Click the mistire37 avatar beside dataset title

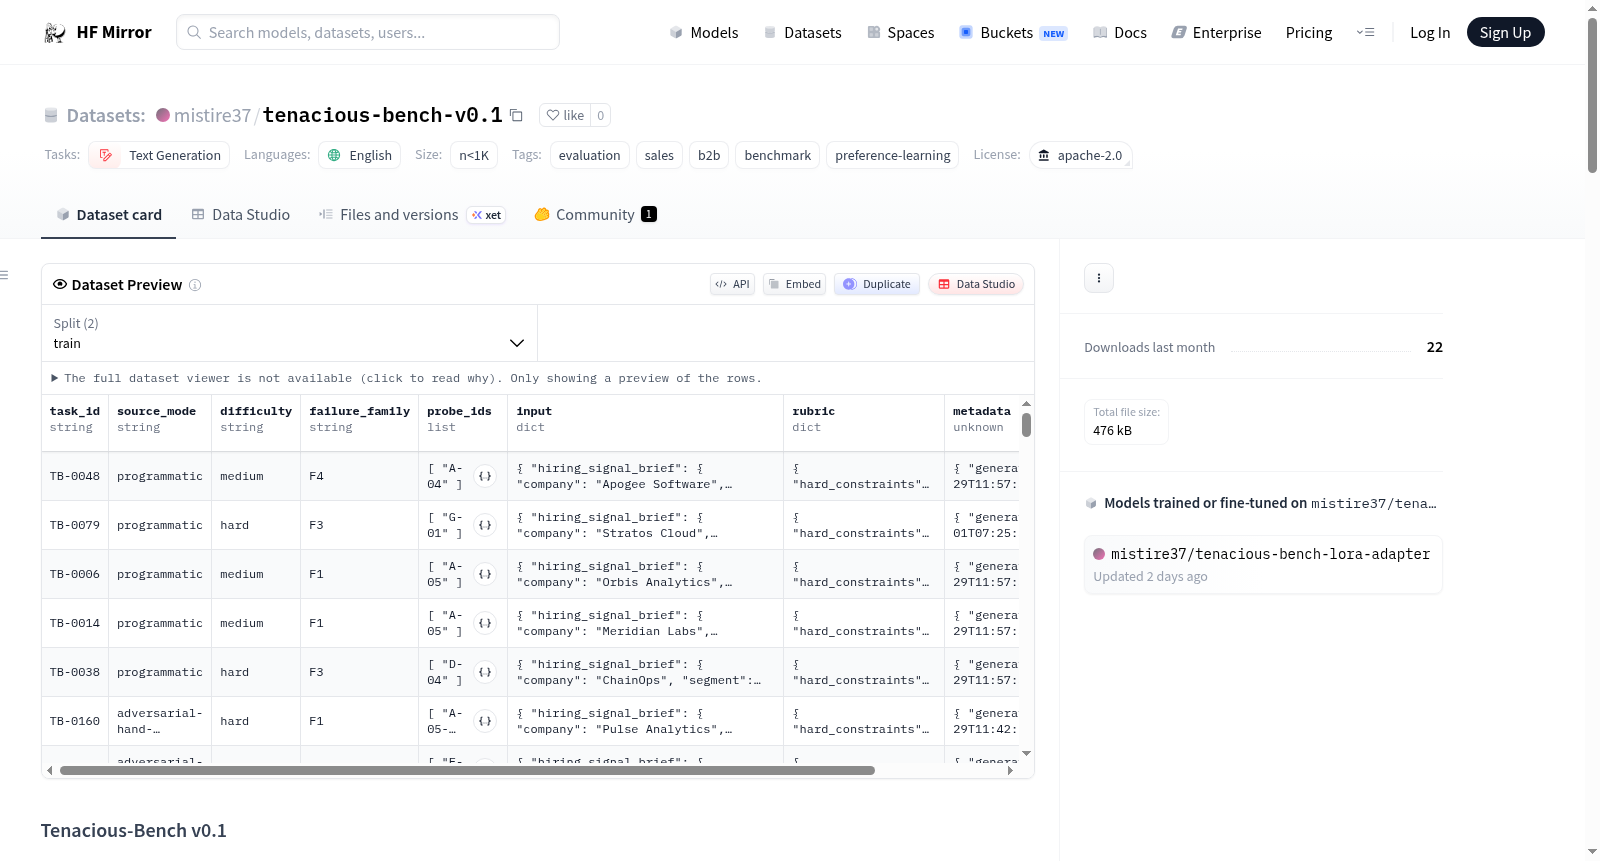point(163,115)
